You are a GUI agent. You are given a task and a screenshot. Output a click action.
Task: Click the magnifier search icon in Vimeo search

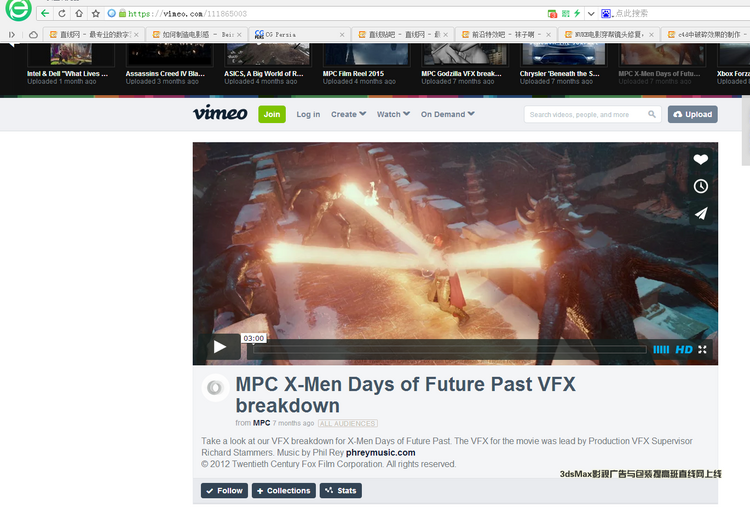[651, 114]
